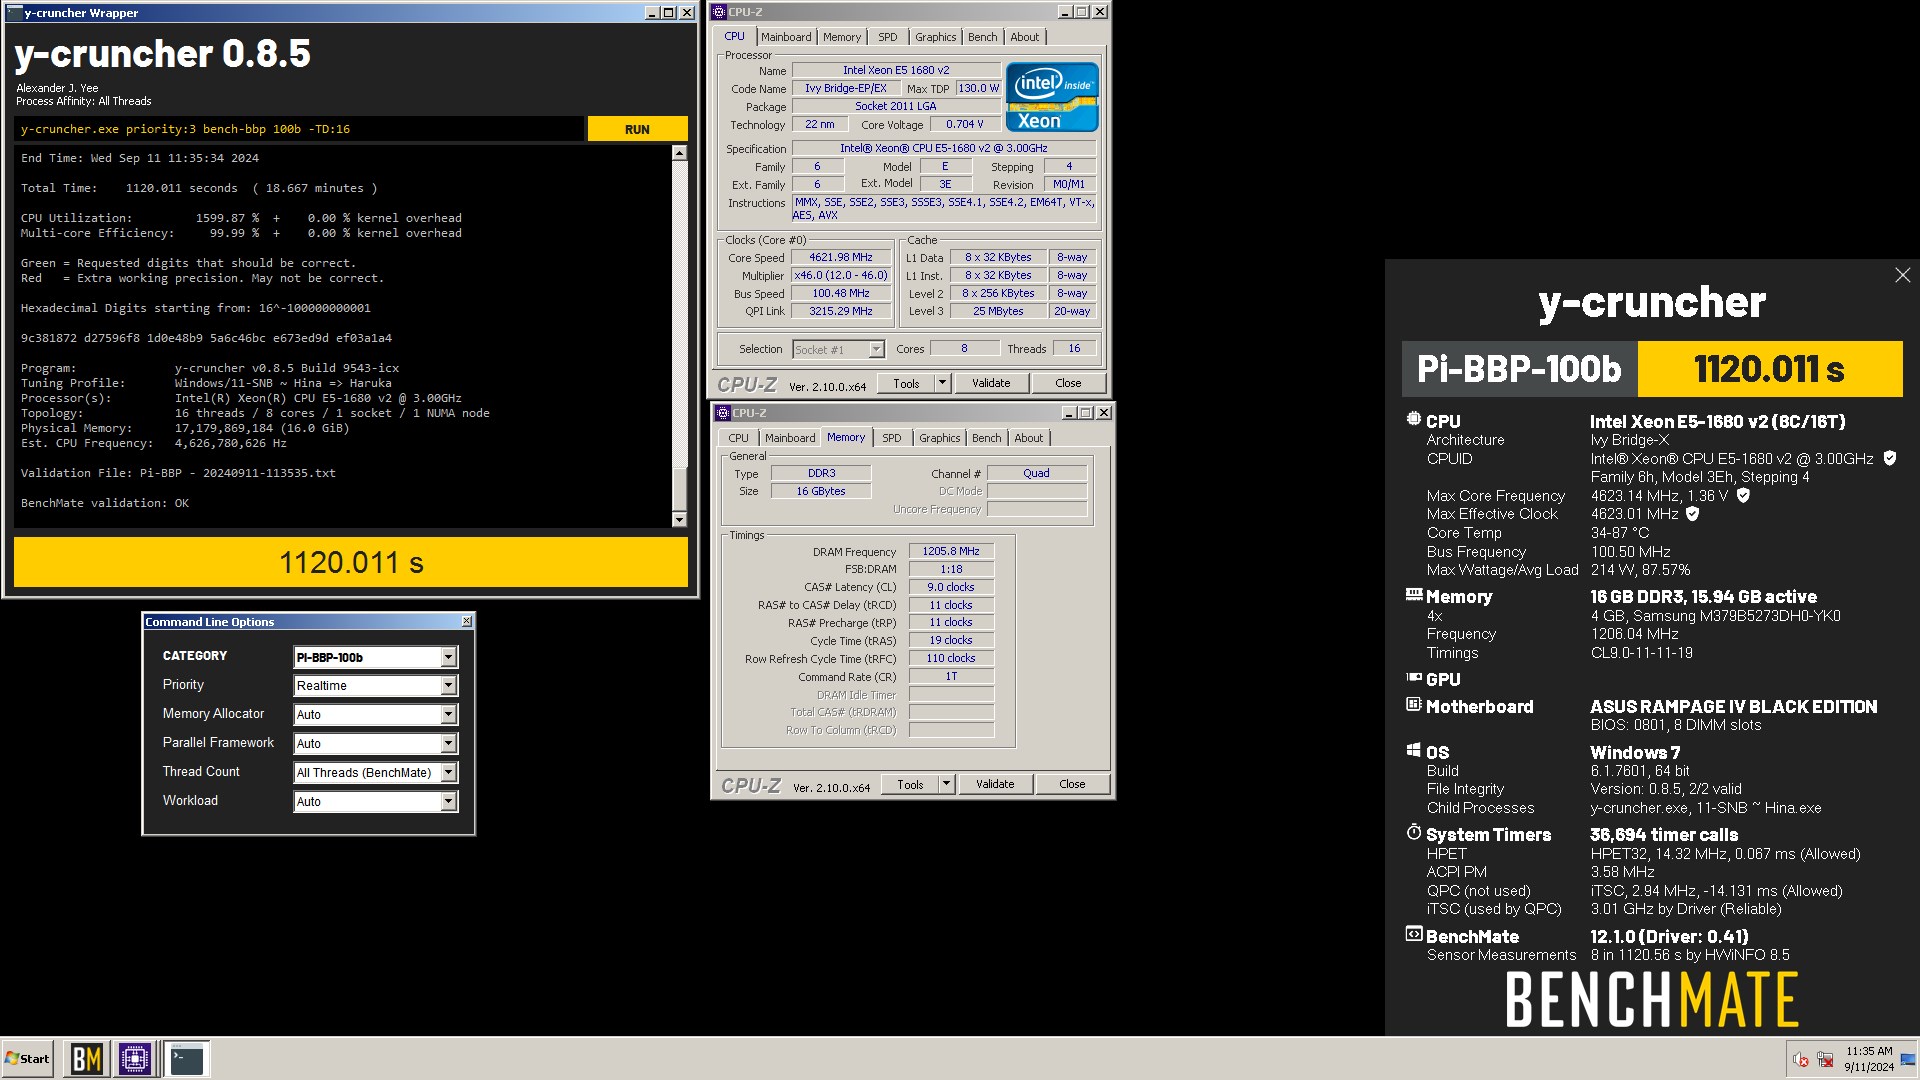Click Tools button in upper CPU-Z window
The width and height of the screenshot is (1920, 1080).
(906, 383)
